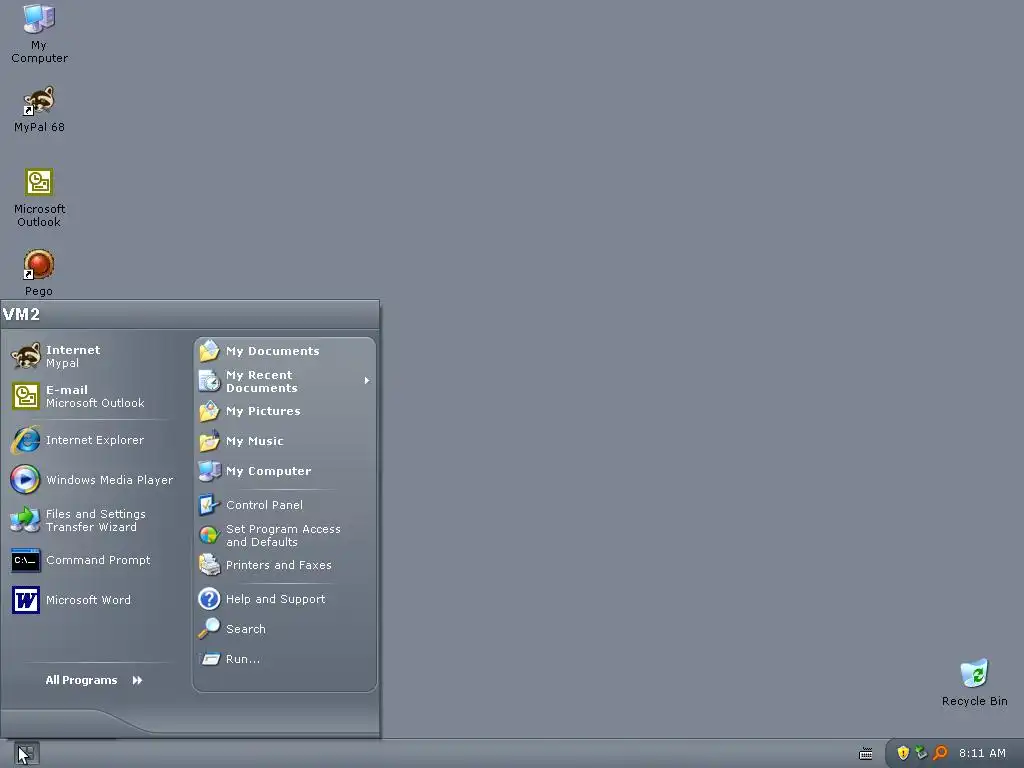Open My Recent Documents entry

click(285, 381)
